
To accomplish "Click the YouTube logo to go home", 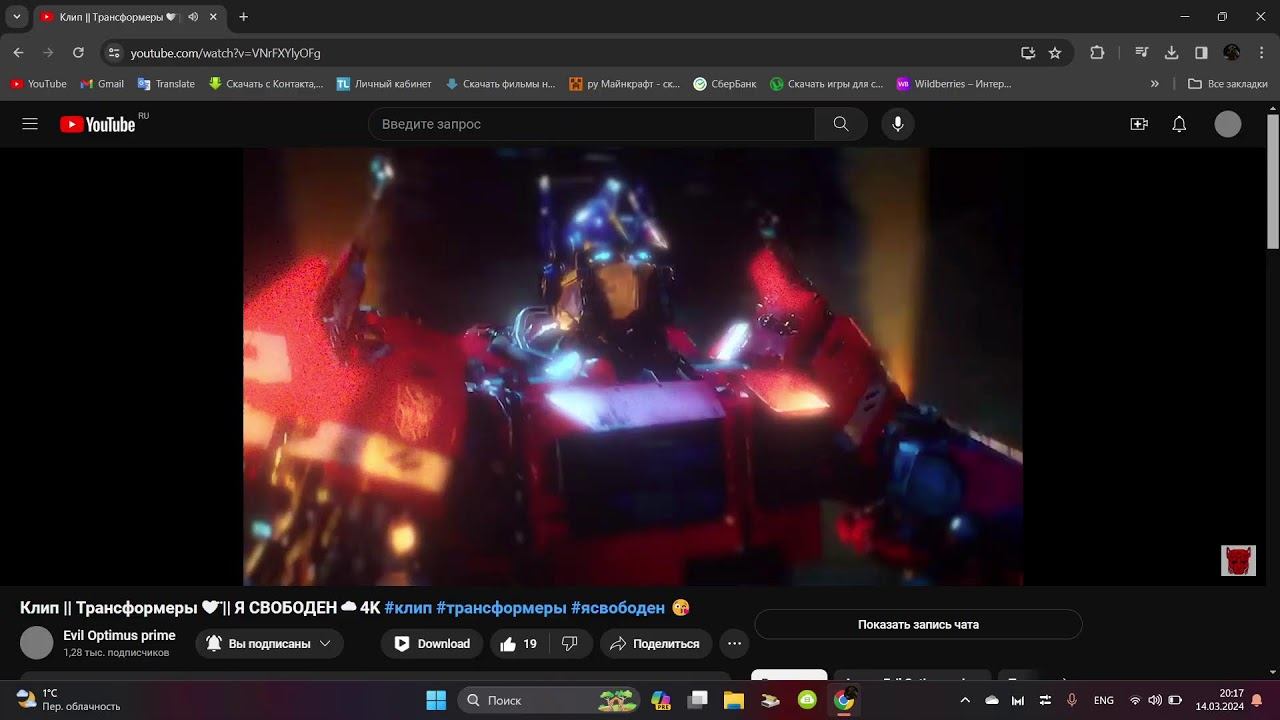I will click(x=98, y=124).
